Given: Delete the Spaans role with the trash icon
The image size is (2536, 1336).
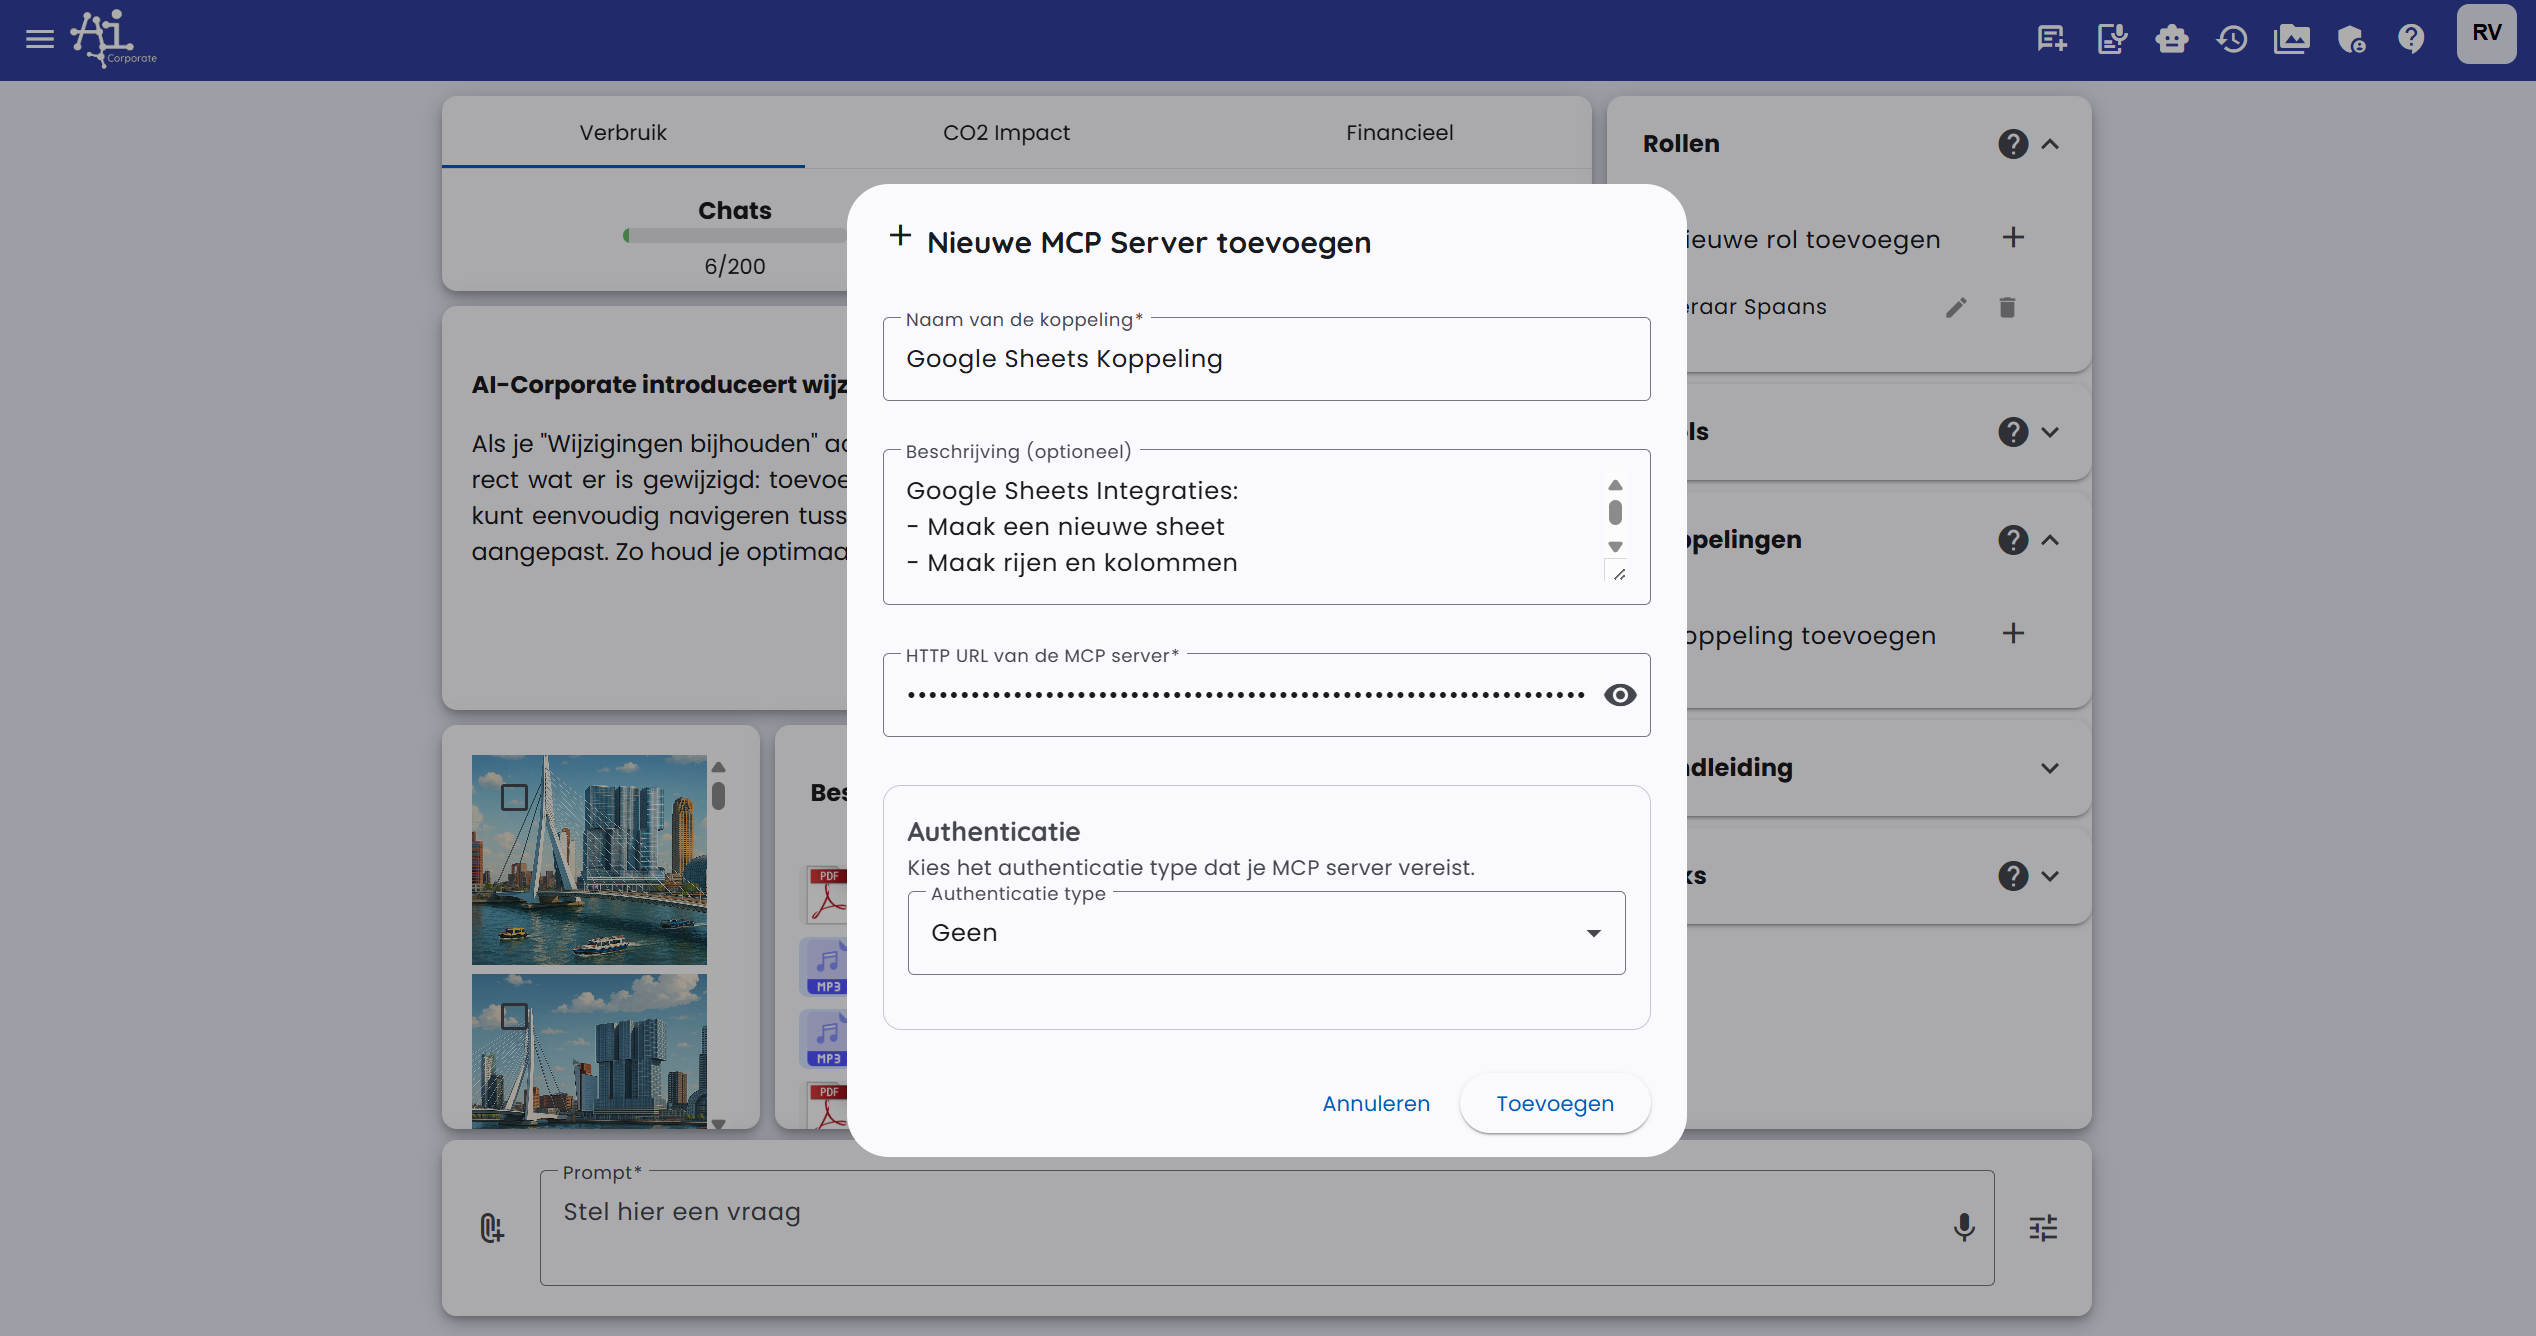Looking at the screenshot, I should 2006,307.
